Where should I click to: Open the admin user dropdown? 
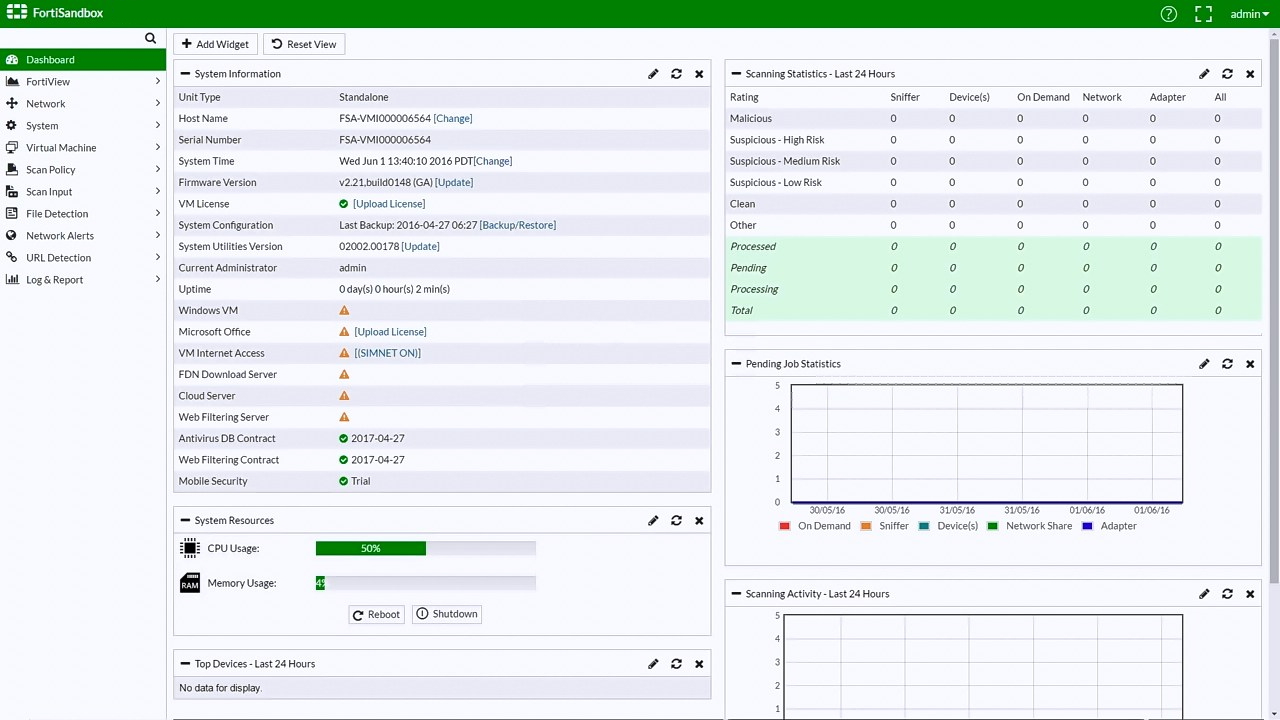(x=1249, y=14)
